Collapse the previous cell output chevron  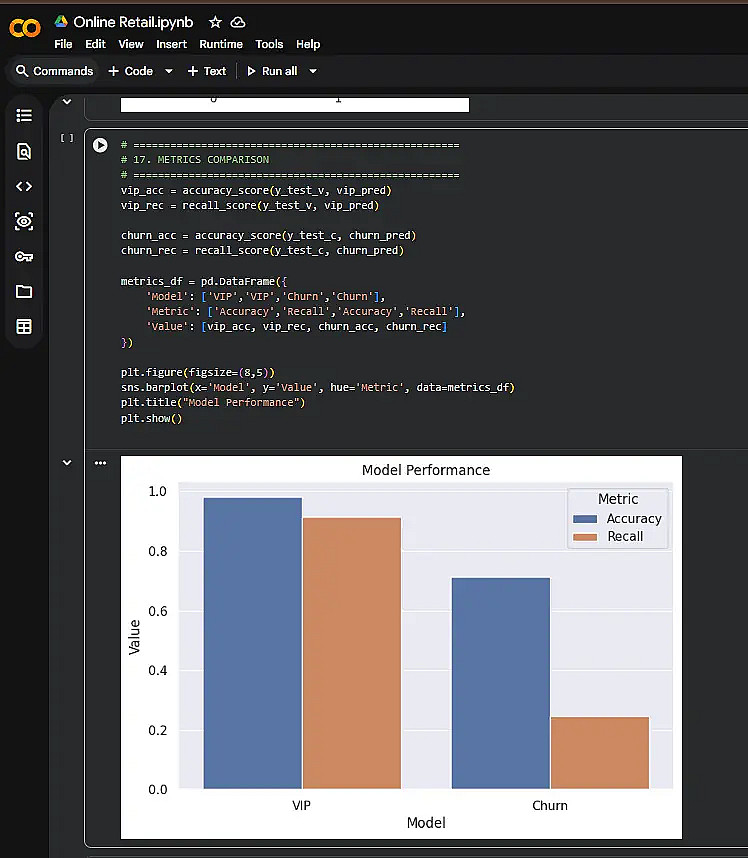pos(67,102)
